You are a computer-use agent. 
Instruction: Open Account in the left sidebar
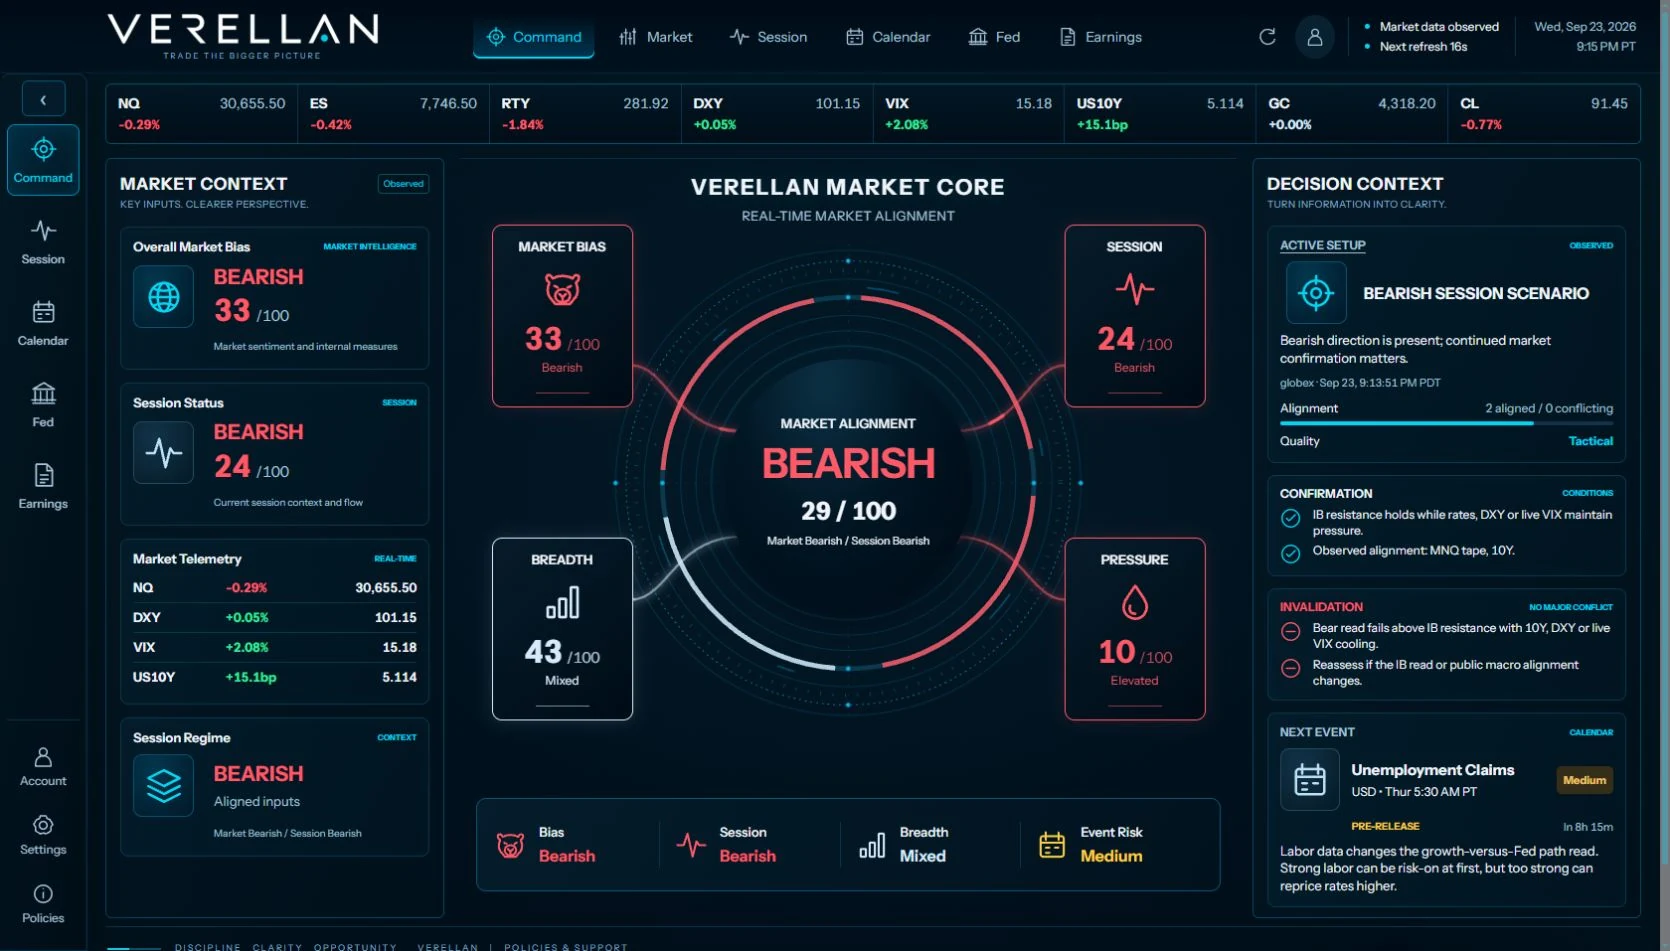[x=43, y=767]
